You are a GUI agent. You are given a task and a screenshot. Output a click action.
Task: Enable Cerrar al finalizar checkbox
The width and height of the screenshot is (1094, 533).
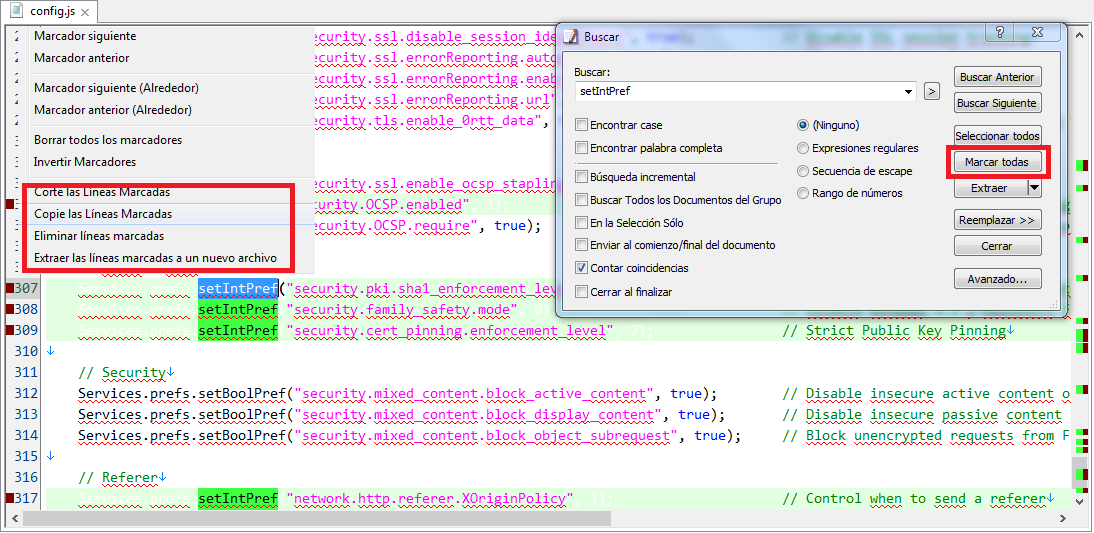pyautogui.click(x=581, y=292)
